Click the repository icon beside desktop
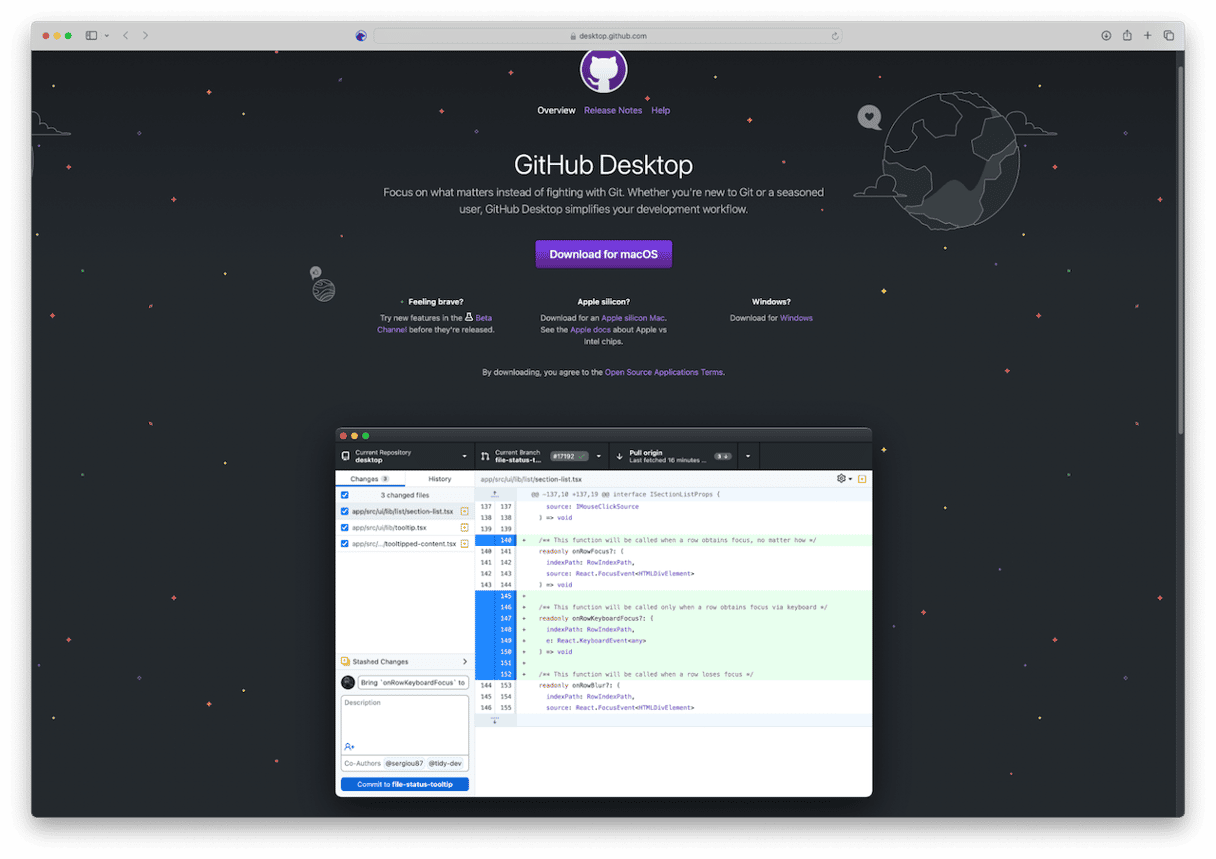 (346, 455)
